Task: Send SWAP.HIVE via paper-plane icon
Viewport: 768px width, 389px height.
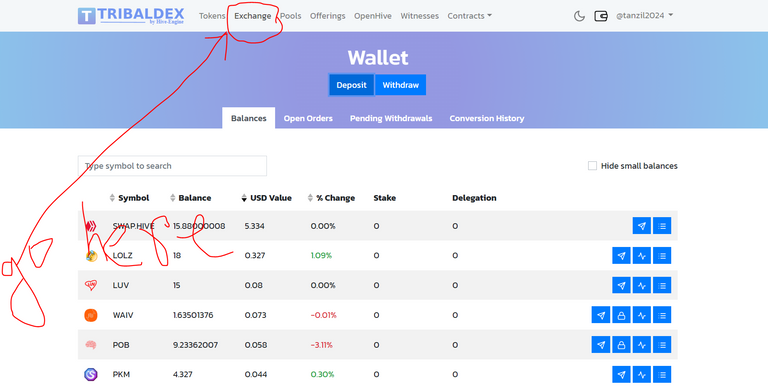Action: tap(642, 226)
